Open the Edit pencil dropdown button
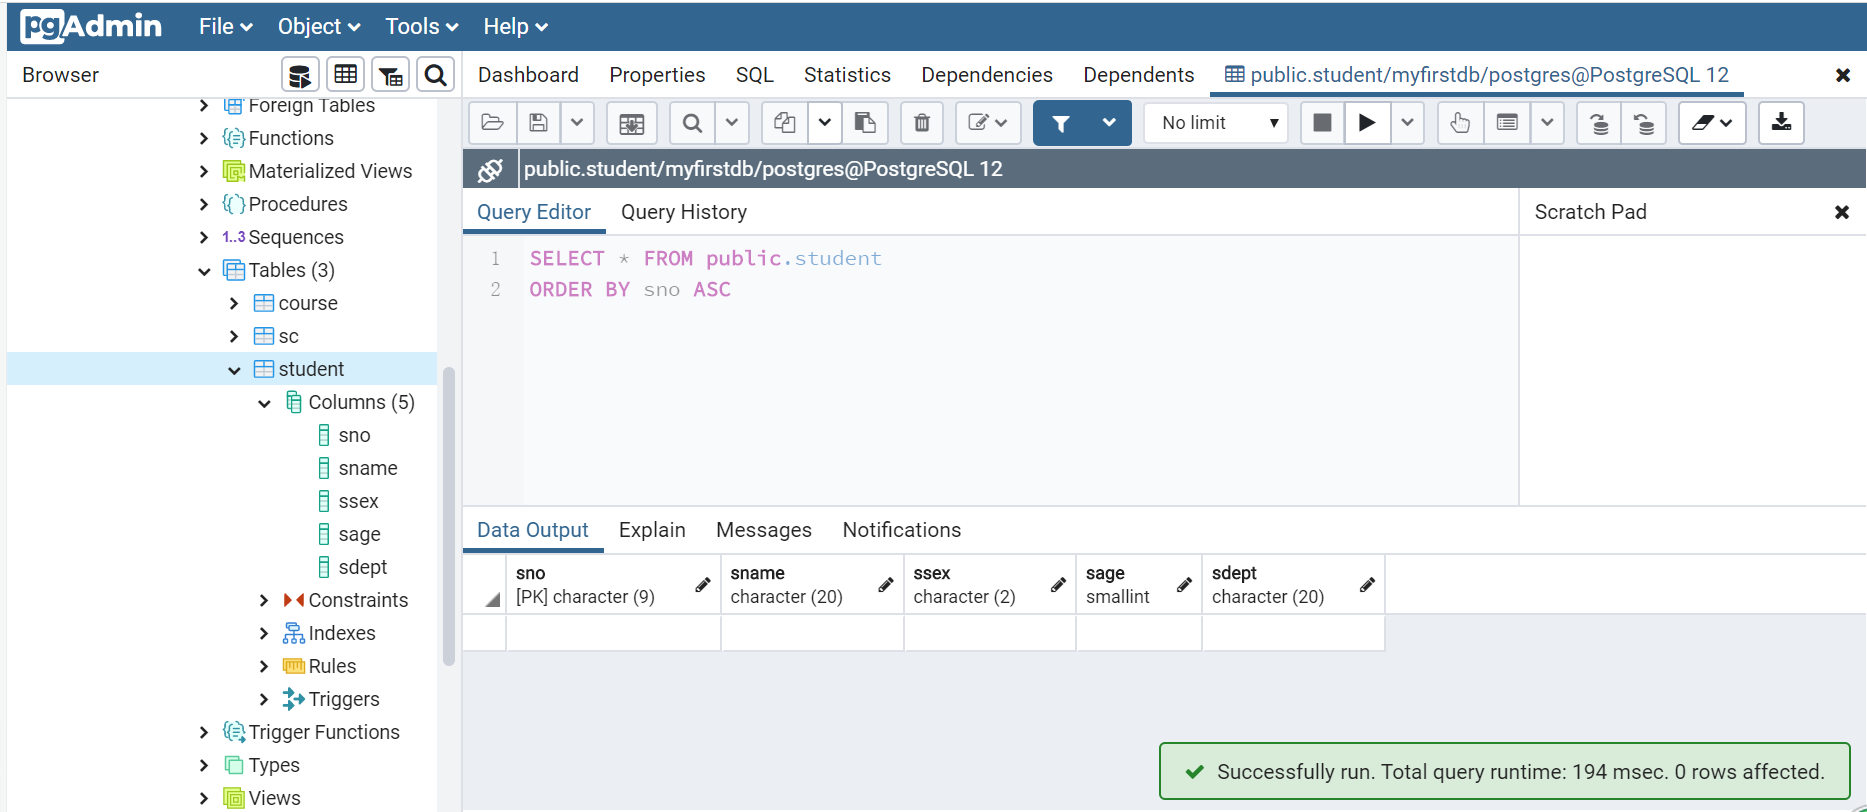Screen dimensions: 1867x812 [988, 123]
